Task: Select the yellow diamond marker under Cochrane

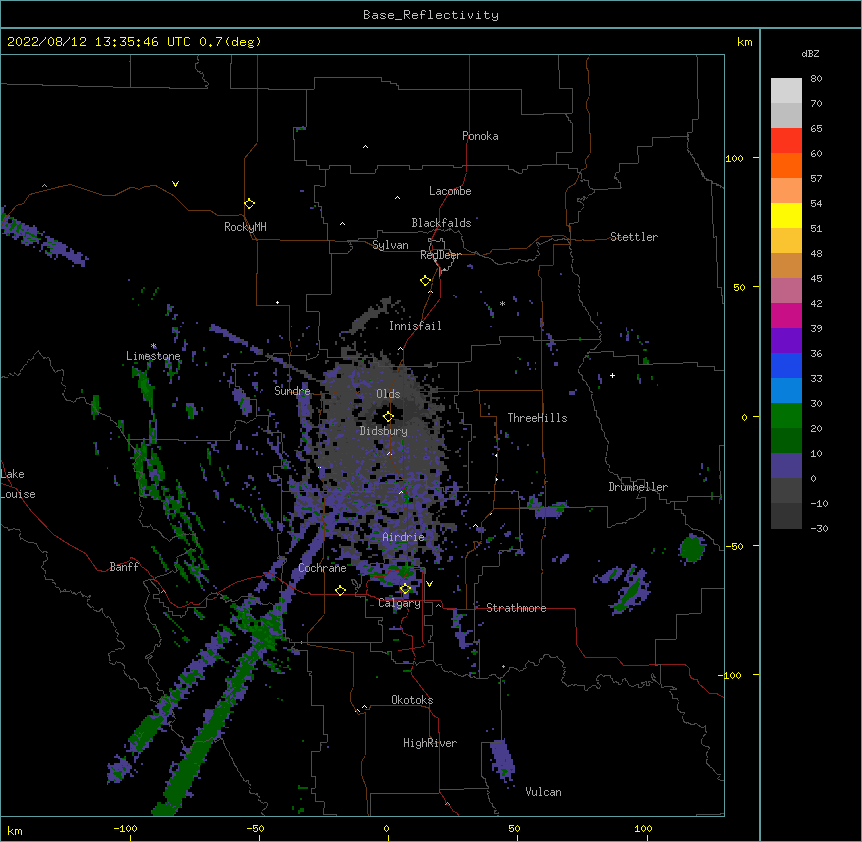Action: point(340,591)
